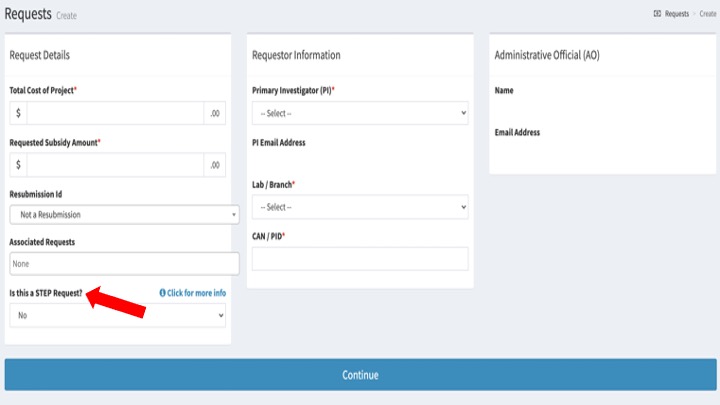This screenshot has height=405, width=720.
Task: Expand the 'Is this a STEP Request?' dropdown
Action: coord(118,315)
